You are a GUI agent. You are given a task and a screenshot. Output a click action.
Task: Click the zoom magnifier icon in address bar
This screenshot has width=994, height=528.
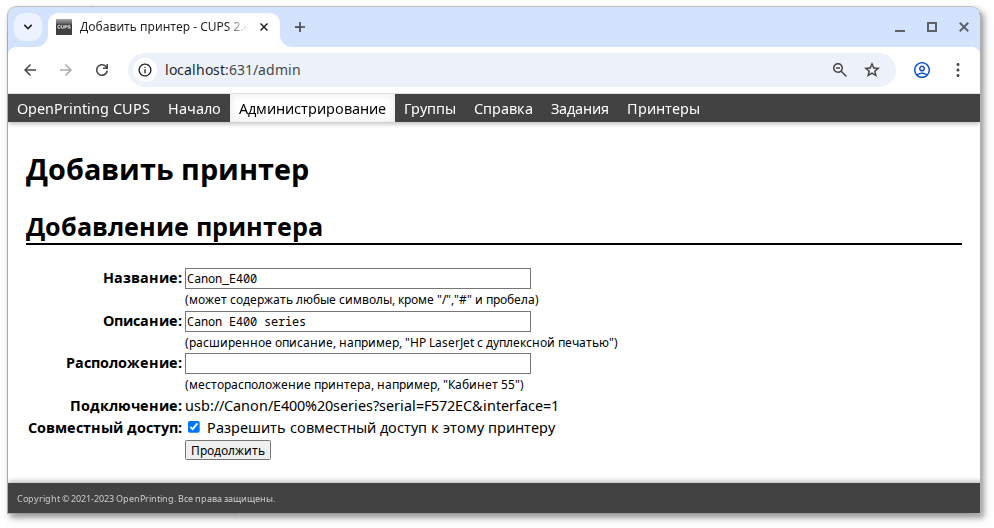coord(839,70)
